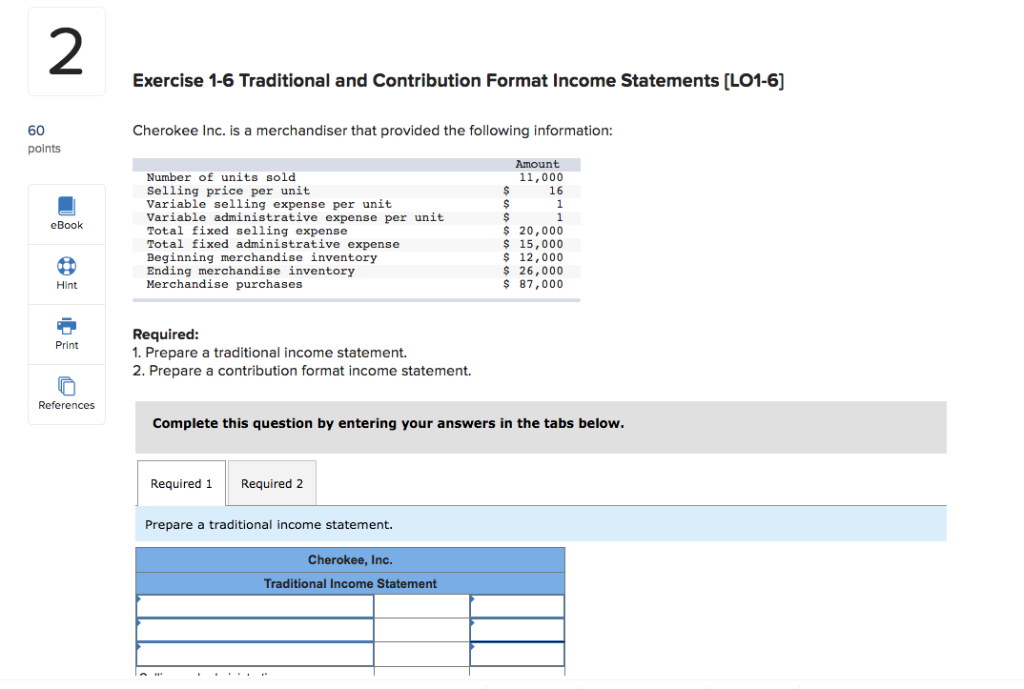Click the '60 points' label

(44, 138)
